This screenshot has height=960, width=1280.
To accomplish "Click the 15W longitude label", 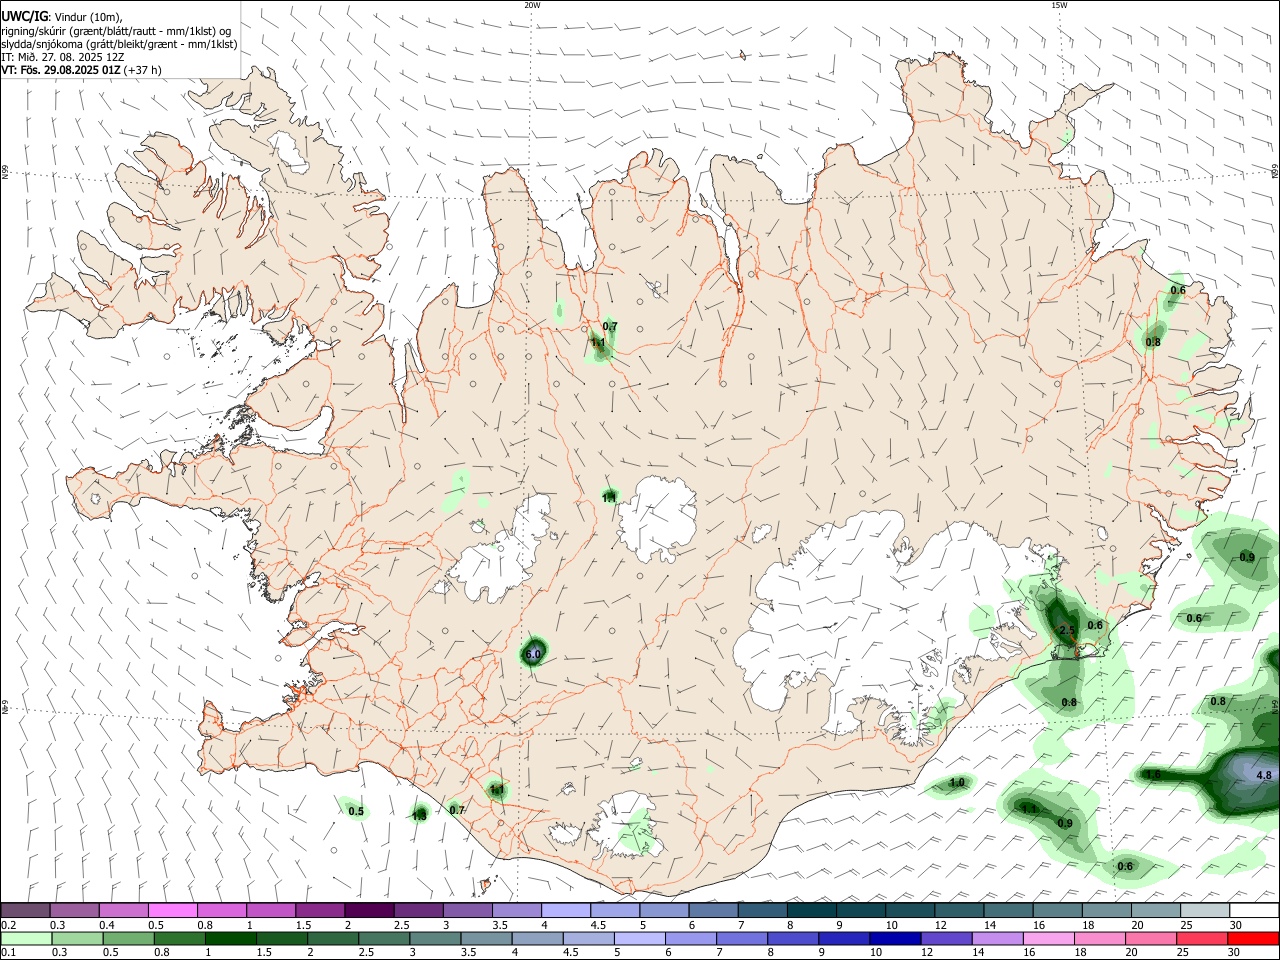I will (1059, 5).
